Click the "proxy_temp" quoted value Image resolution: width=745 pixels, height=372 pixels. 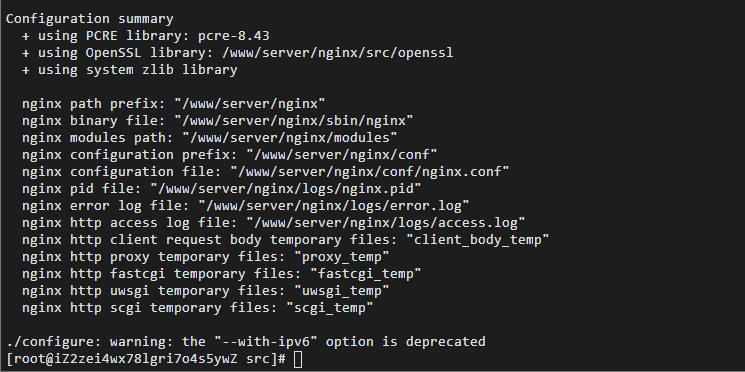[342, 257]
